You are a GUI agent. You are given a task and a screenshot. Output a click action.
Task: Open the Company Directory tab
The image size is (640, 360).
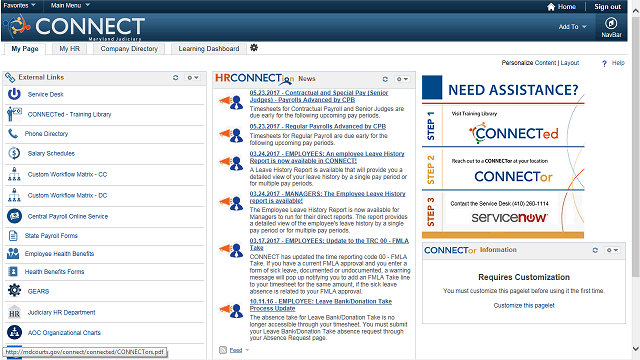[x=129, y=49]
